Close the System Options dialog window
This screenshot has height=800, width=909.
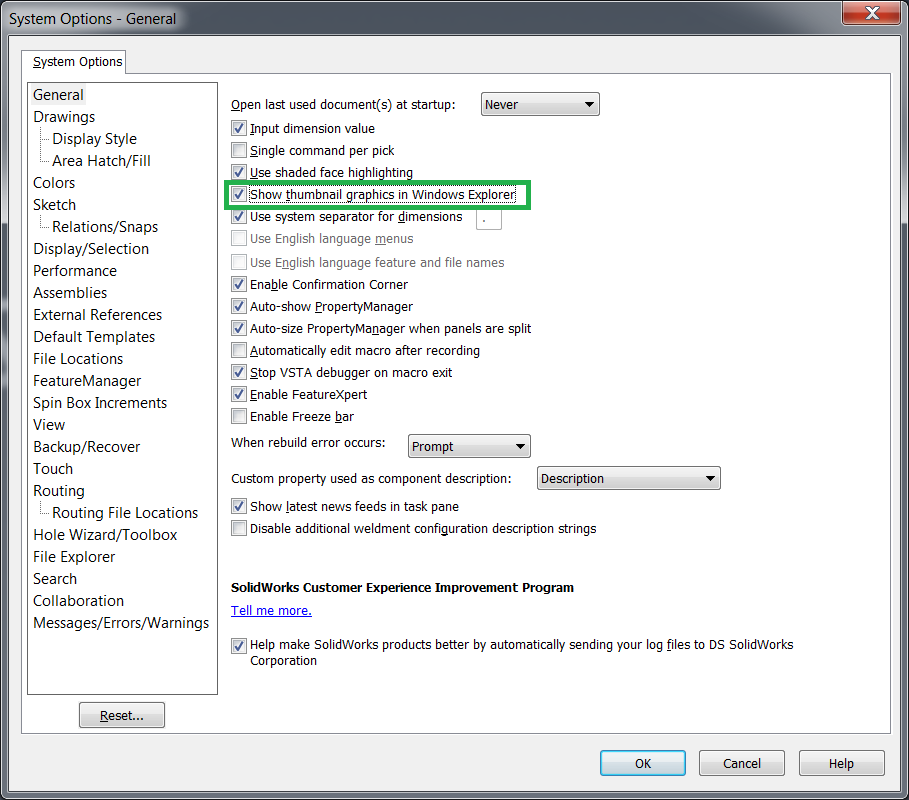[871, 13]
